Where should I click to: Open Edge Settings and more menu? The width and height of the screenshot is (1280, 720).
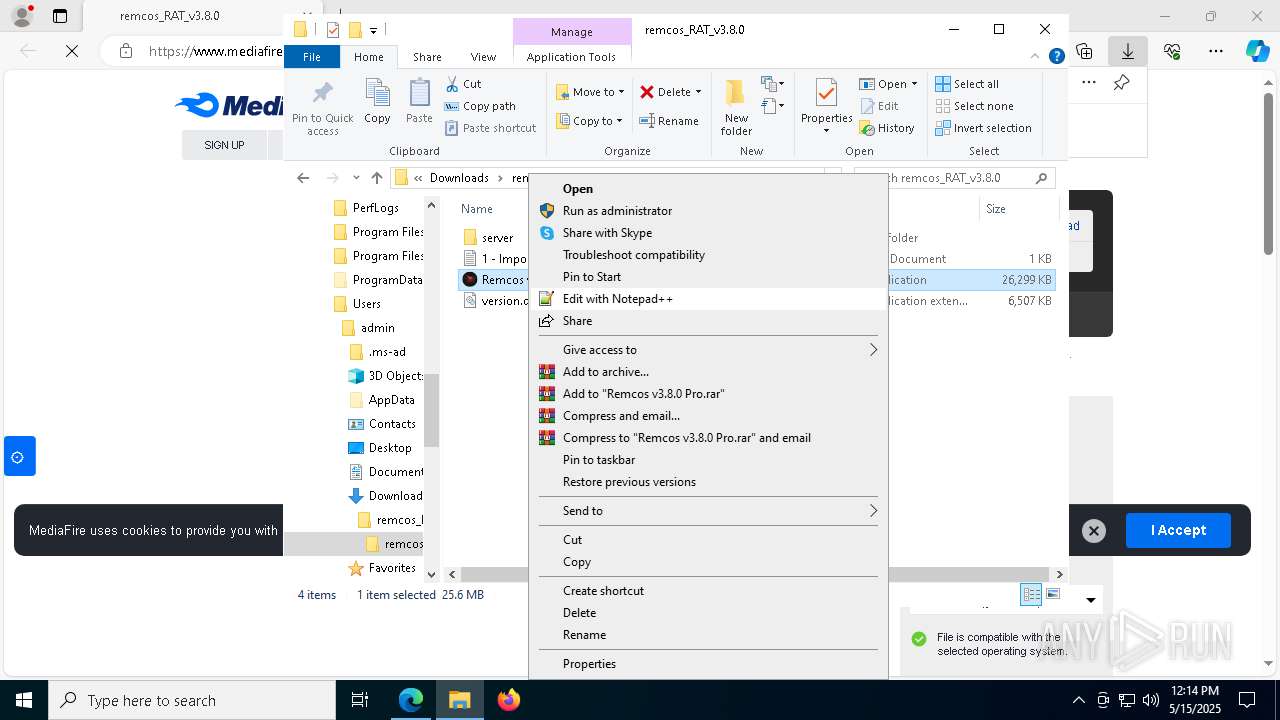[1216, 51]
